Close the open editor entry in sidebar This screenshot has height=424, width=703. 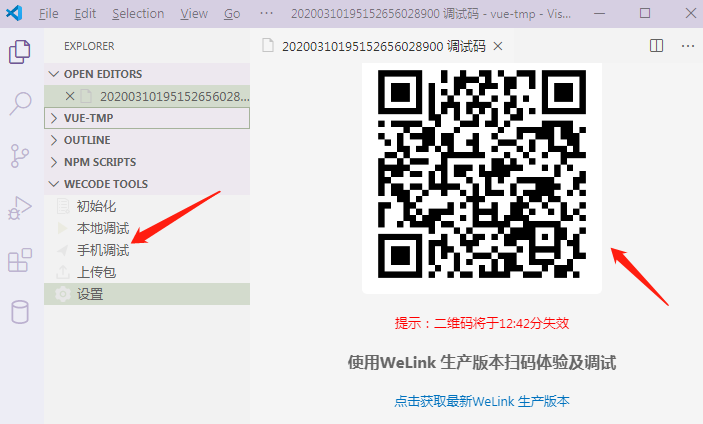pyautogui.click(x=69, y=96)
